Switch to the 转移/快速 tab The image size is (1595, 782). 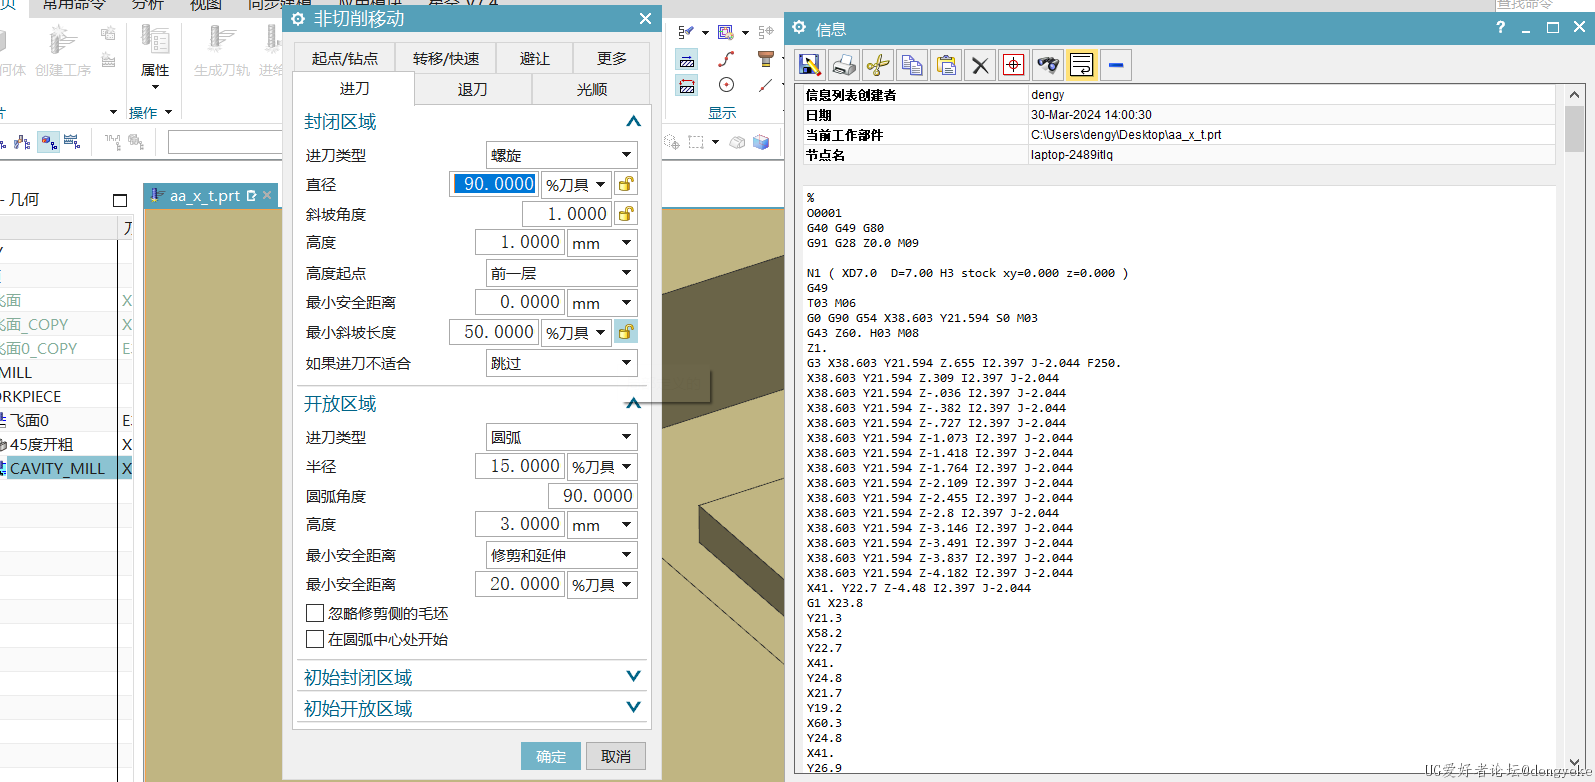pos(446,58)
